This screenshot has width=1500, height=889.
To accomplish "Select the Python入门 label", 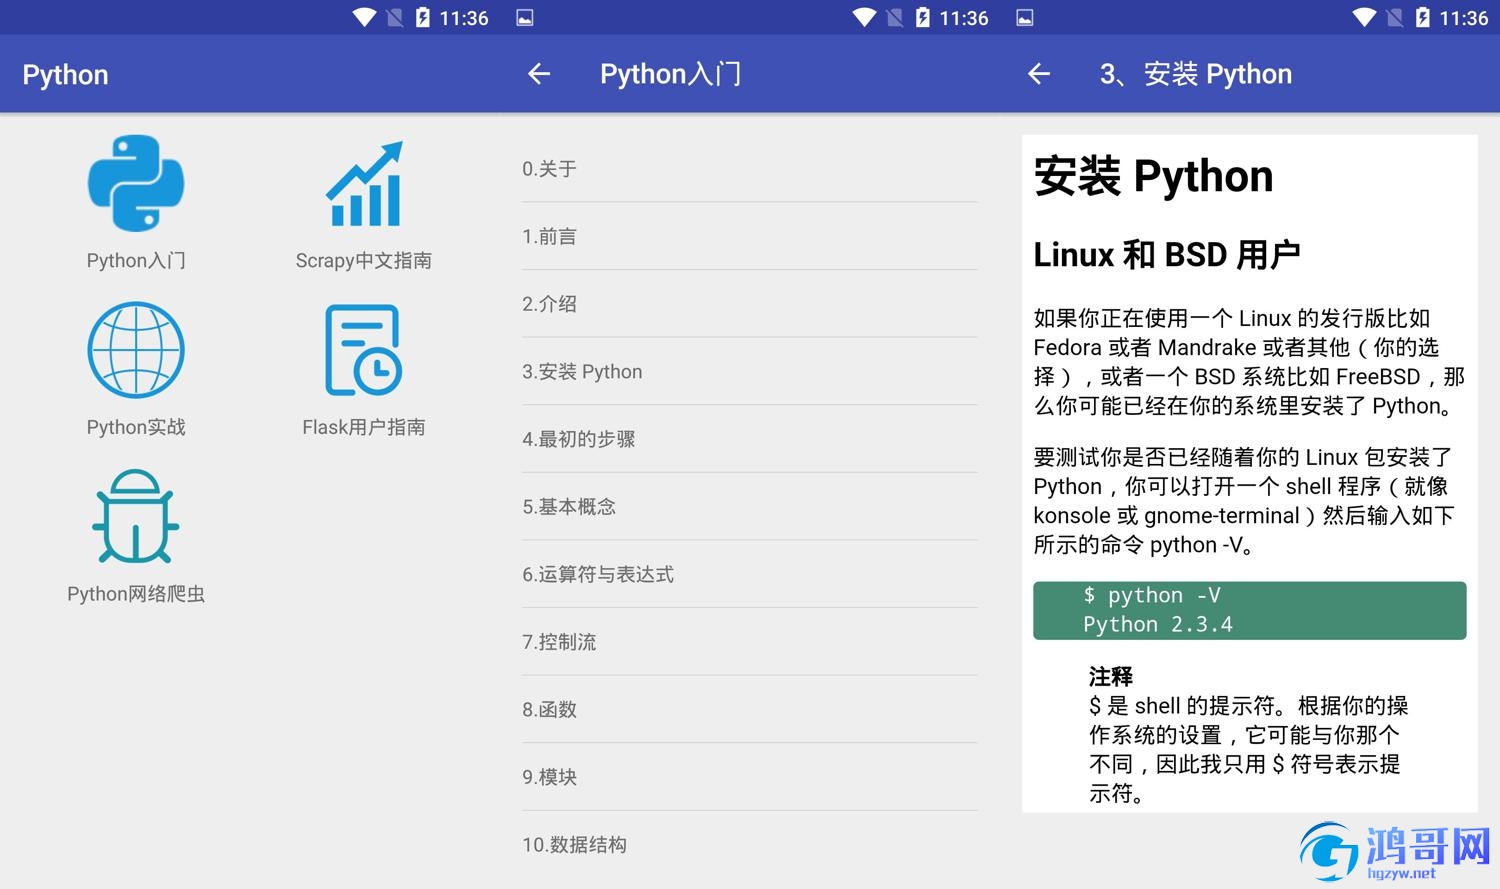I will 136,261.
